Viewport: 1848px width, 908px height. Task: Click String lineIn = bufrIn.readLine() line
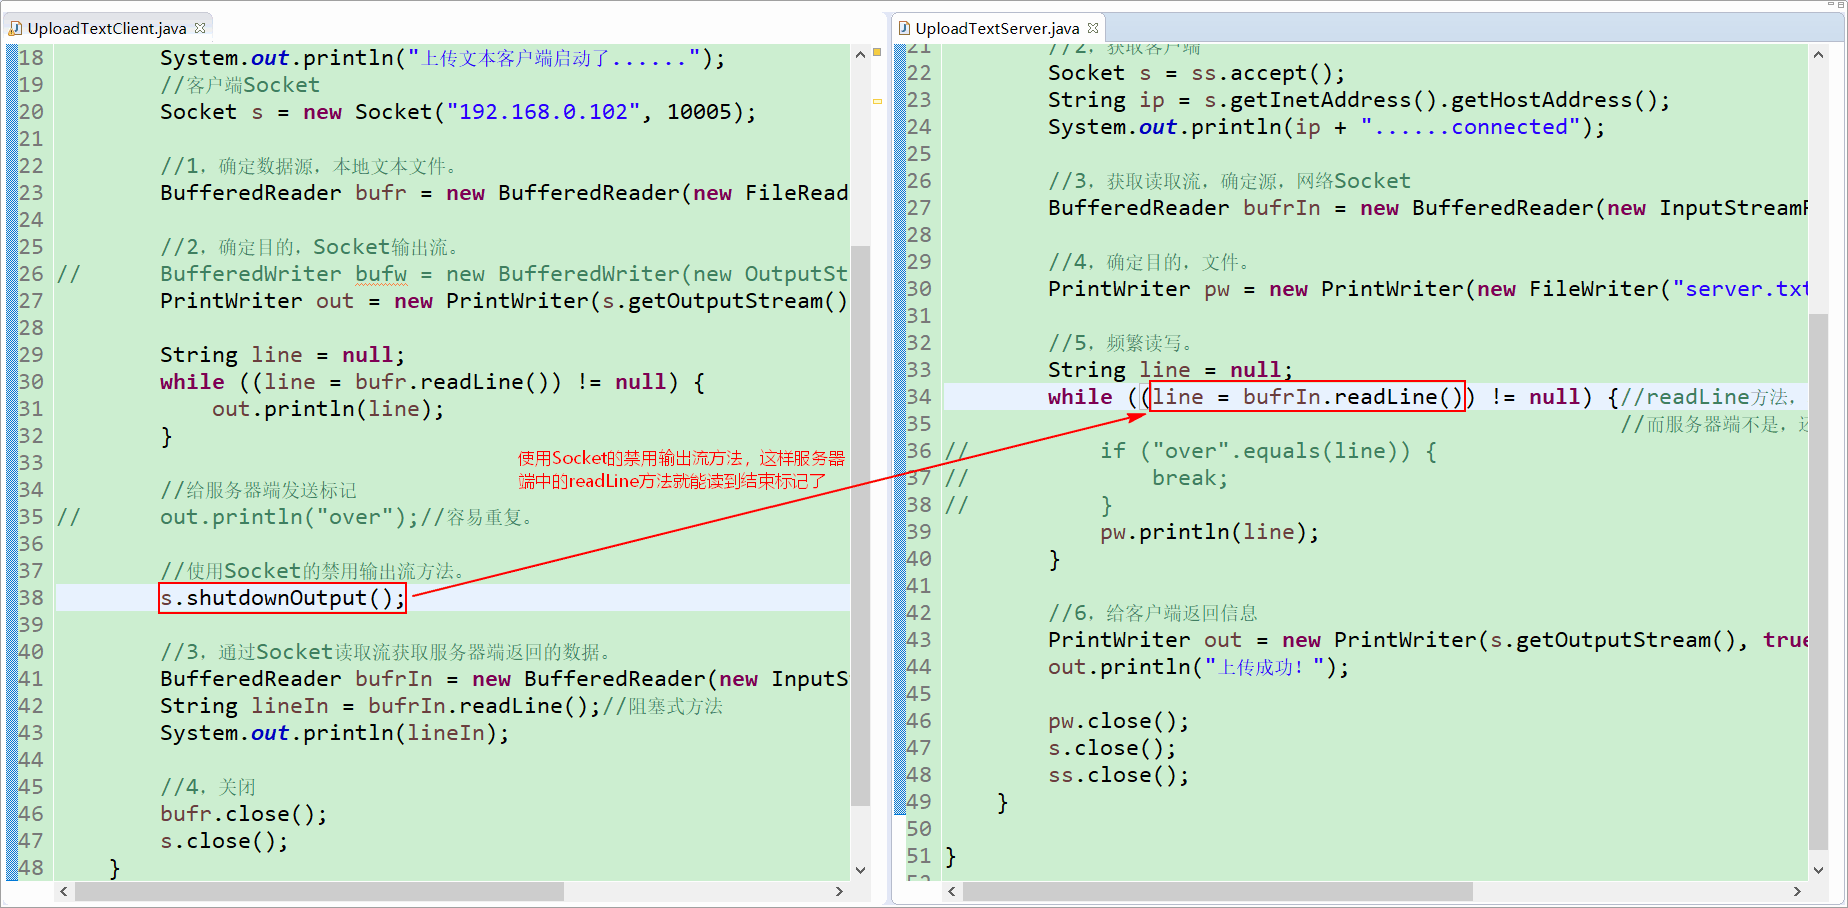tap(380, 706)
